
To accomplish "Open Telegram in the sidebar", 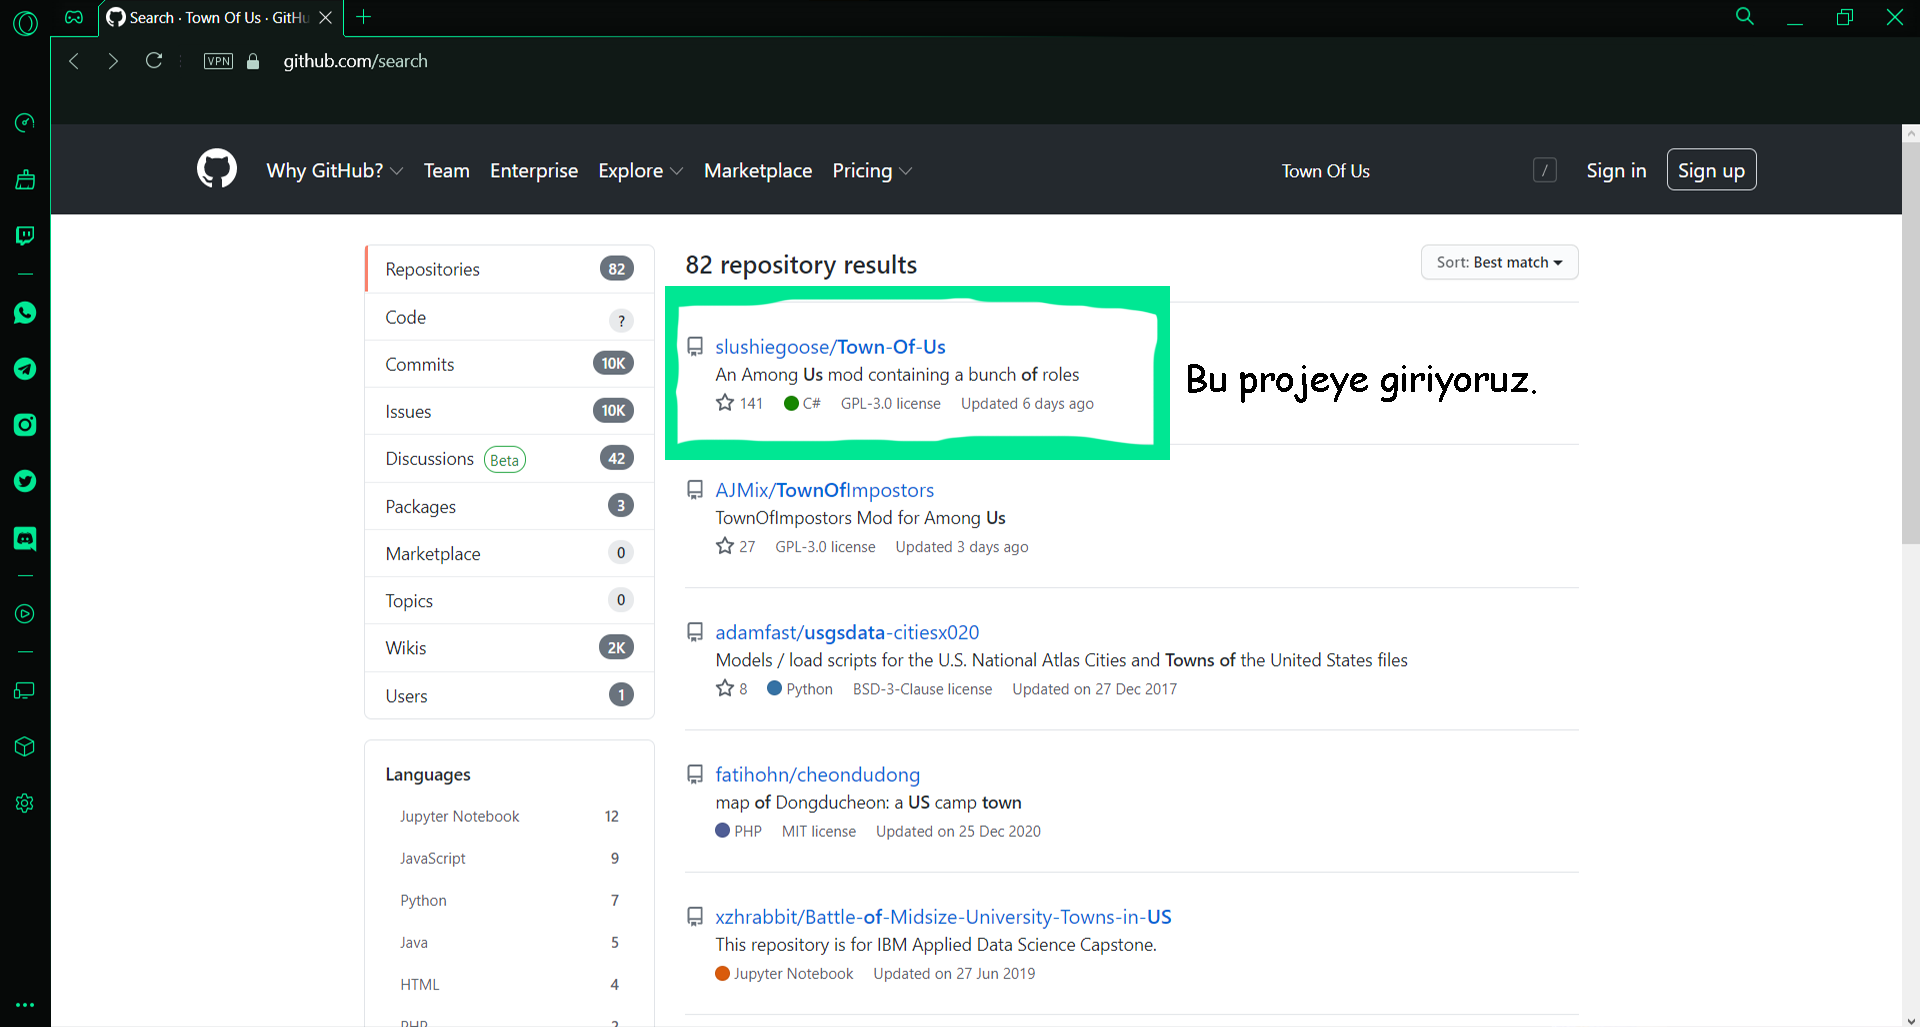I will [x=25, y=369].
